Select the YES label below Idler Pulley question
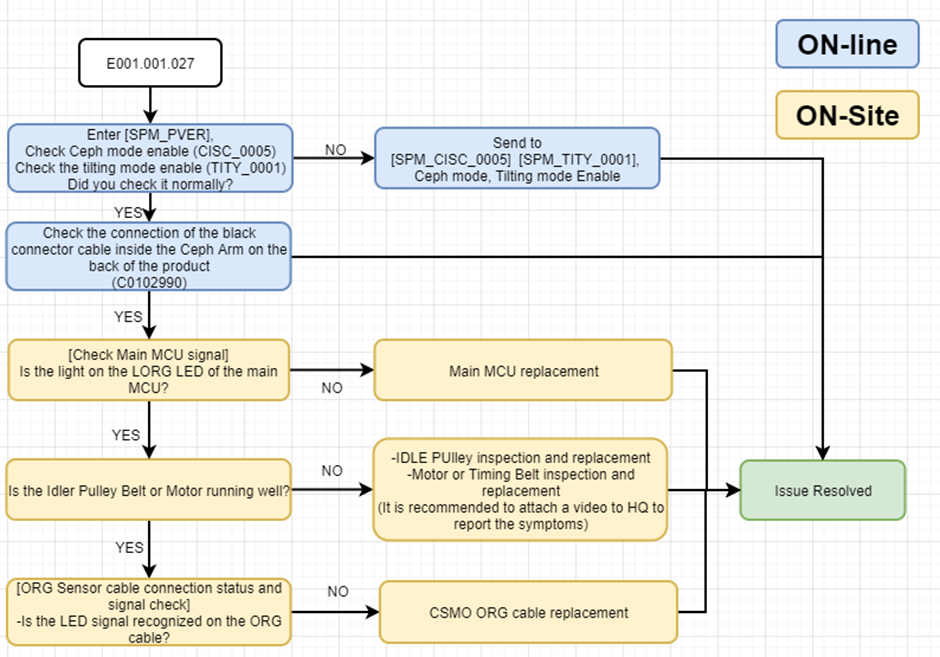This screenshot has width=940, height=657. point(129,548)
